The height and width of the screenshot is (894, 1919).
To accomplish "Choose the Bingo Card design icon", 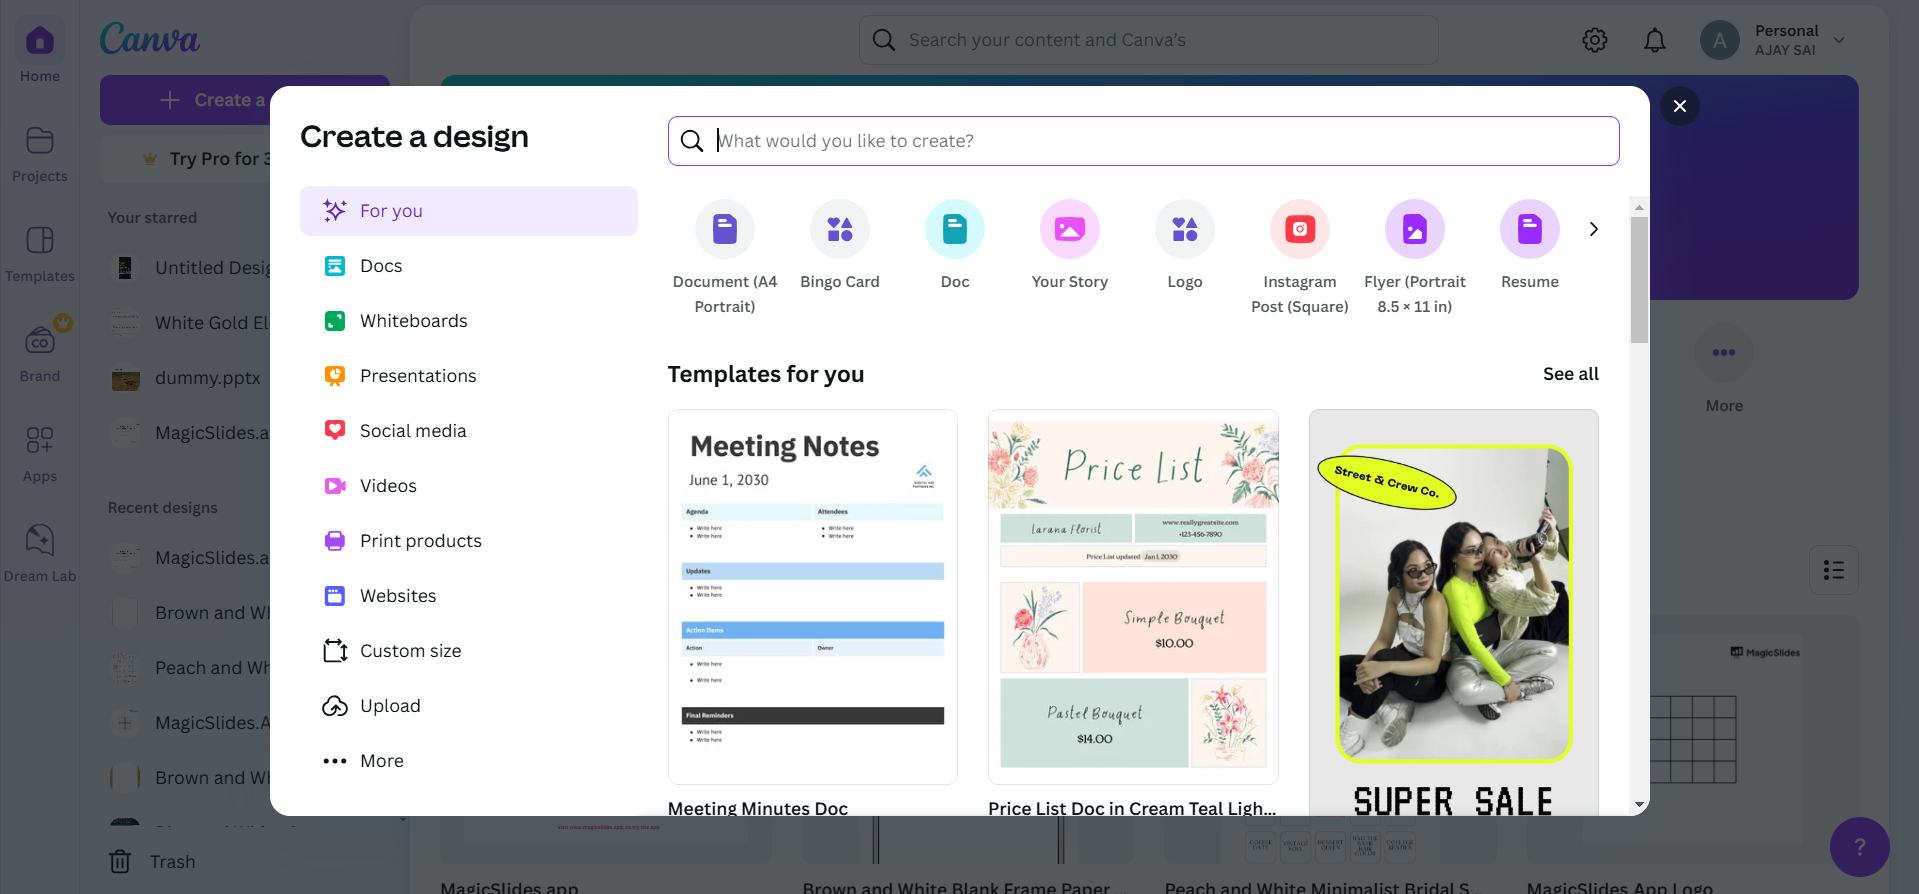I will click(840, 229).
